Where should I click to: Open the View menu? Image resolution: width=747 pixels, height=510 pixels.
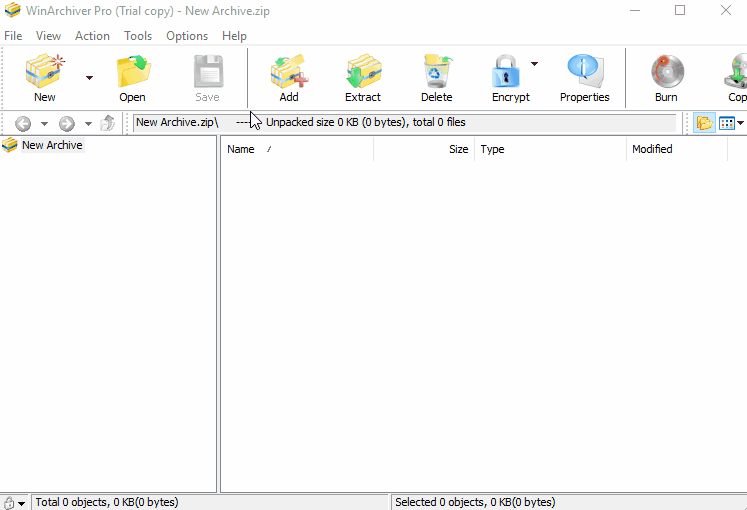[x=48, y=36]
